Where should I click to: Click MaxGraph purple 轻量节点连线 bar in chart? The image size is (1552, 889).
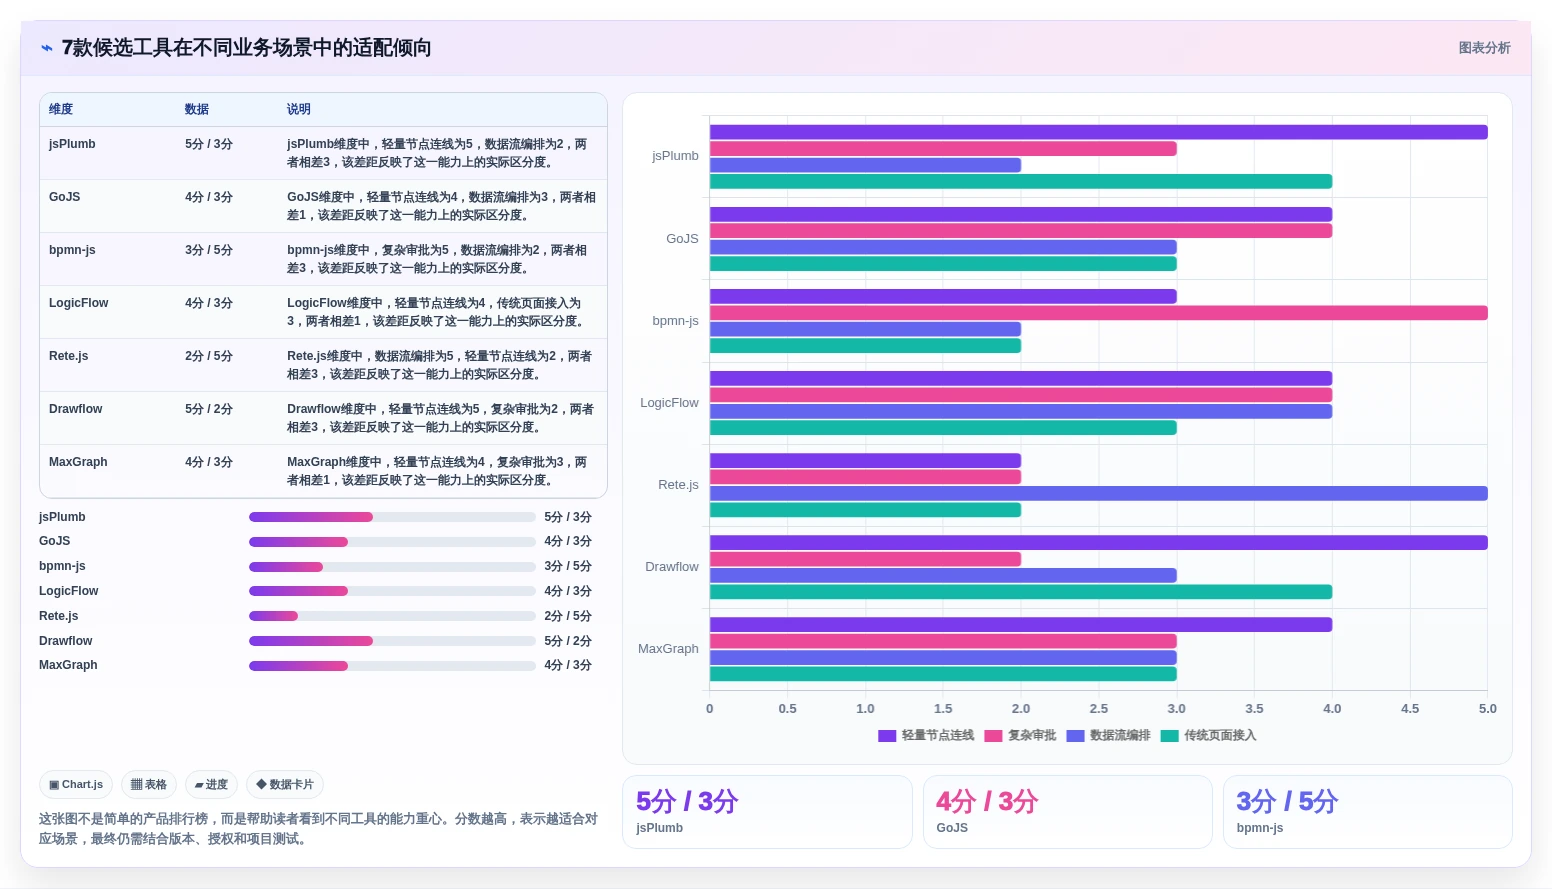(1021, 625)
